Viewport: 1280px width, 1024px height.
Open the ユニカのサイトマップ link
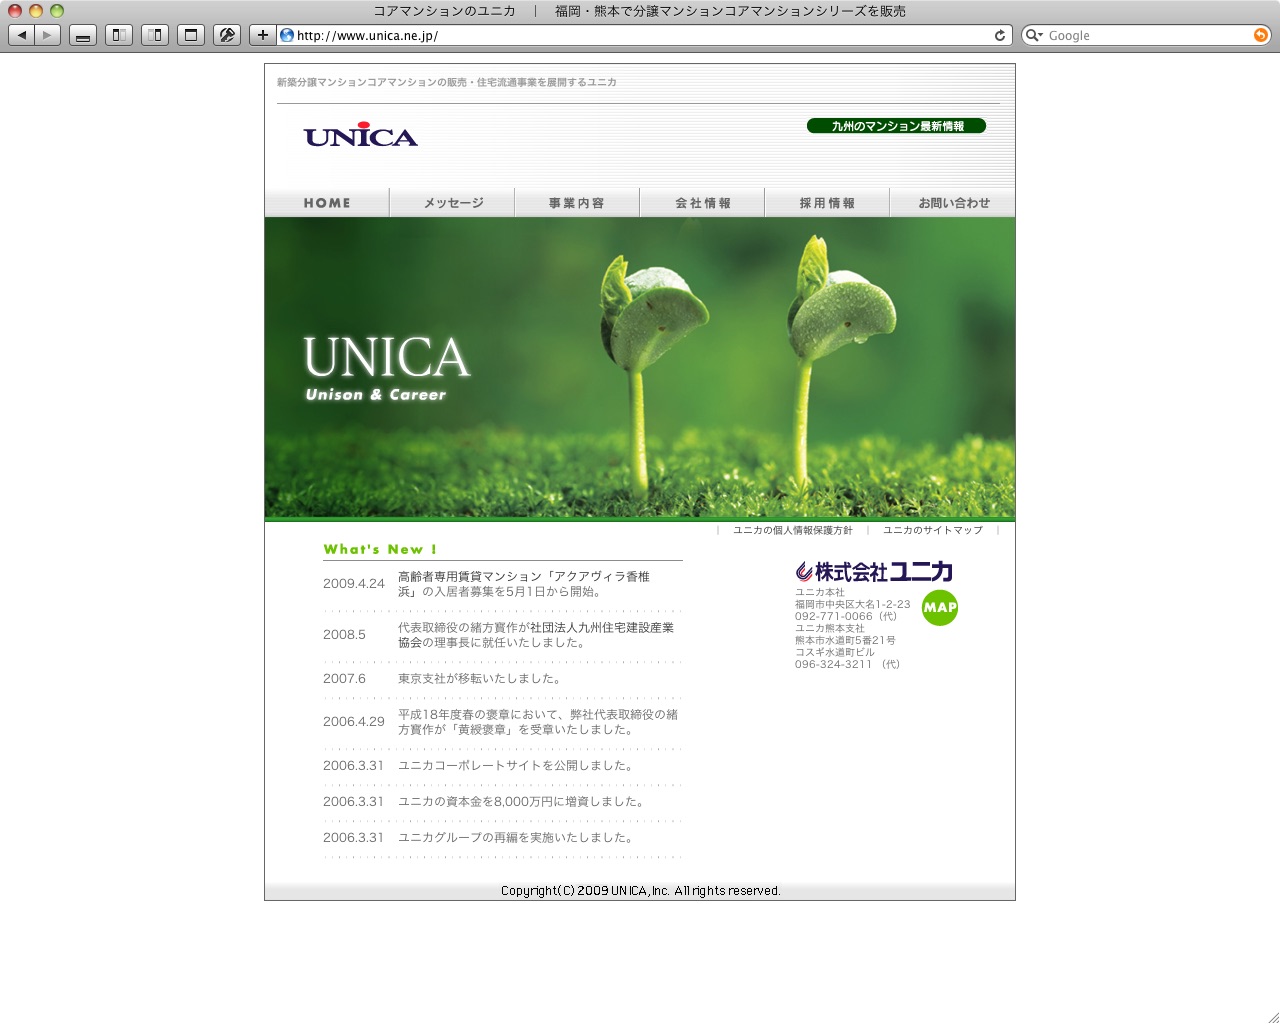[x=932, y=530]
